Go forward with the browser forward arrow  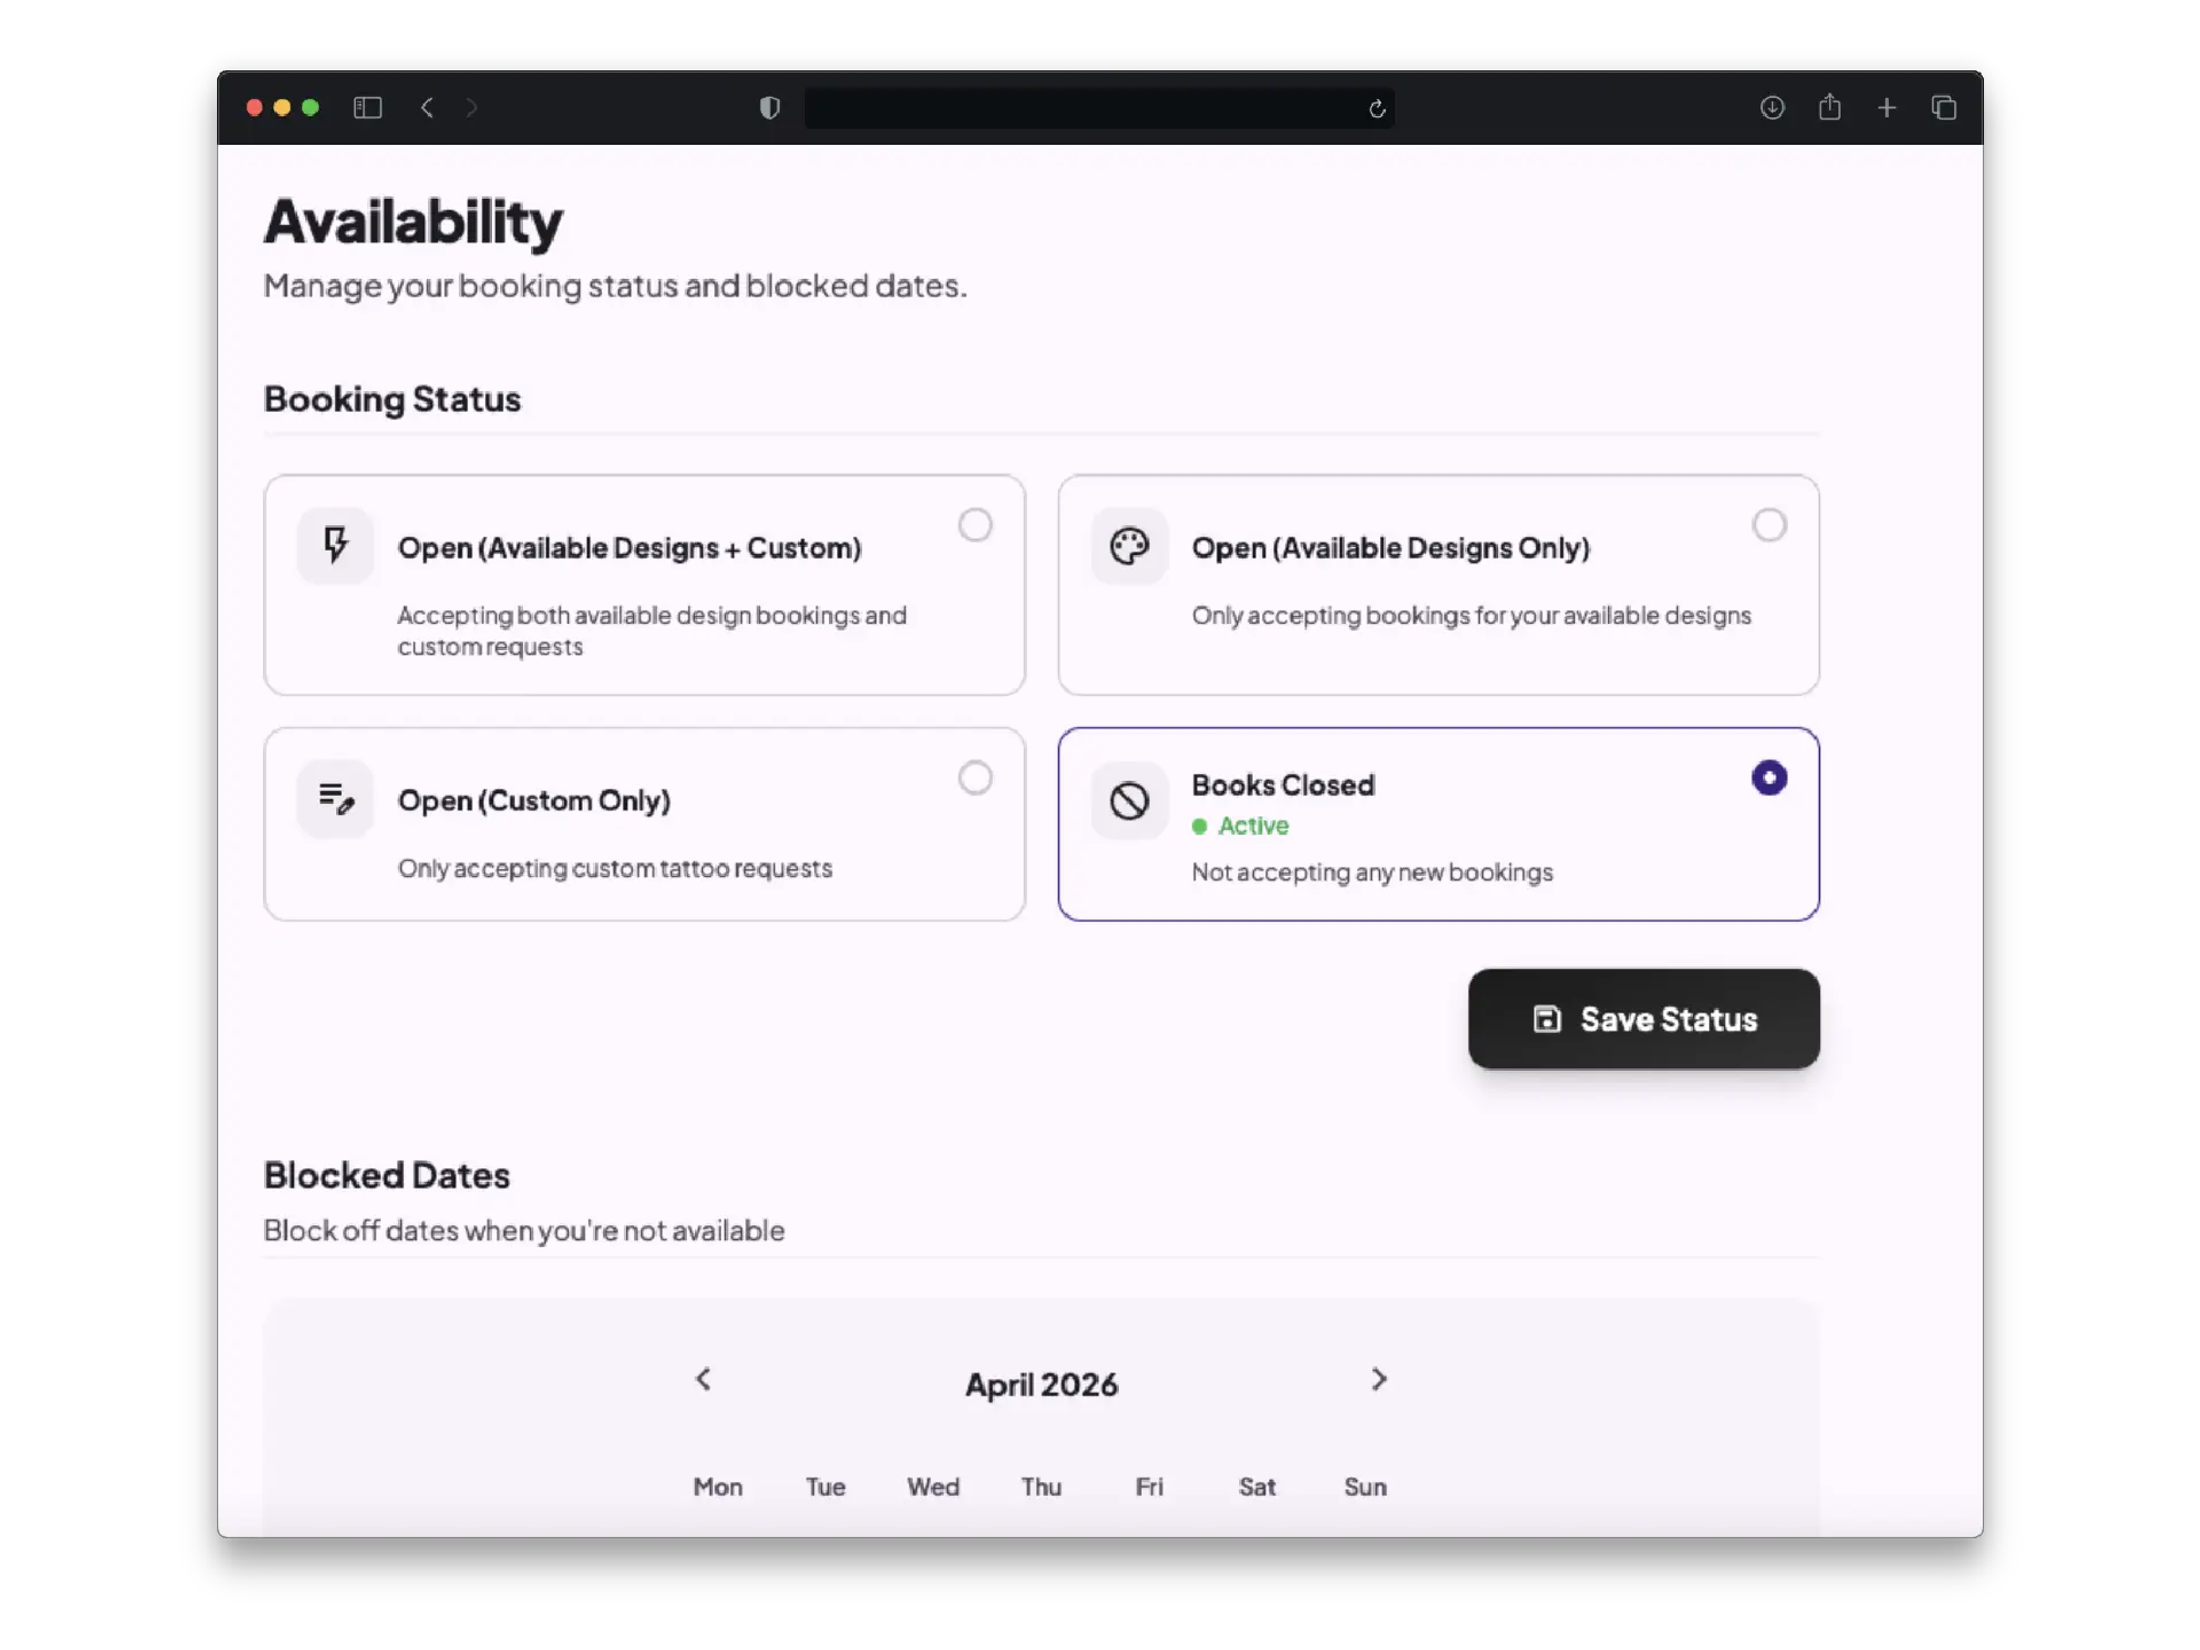tap(471, 107)
